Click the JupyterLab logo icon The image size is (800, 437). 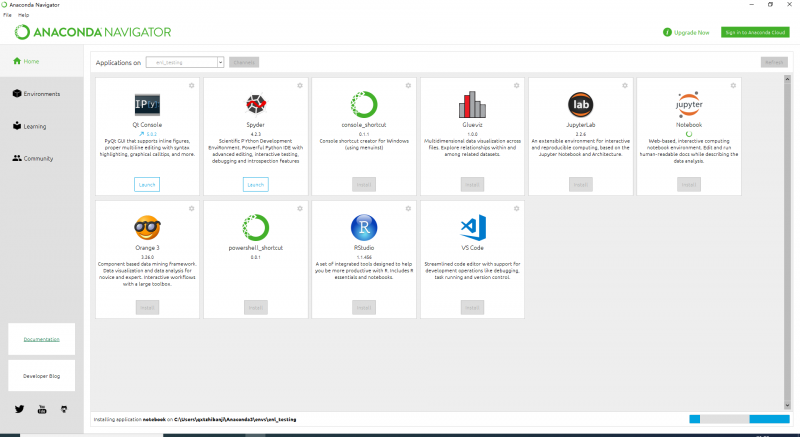point(580,103)
